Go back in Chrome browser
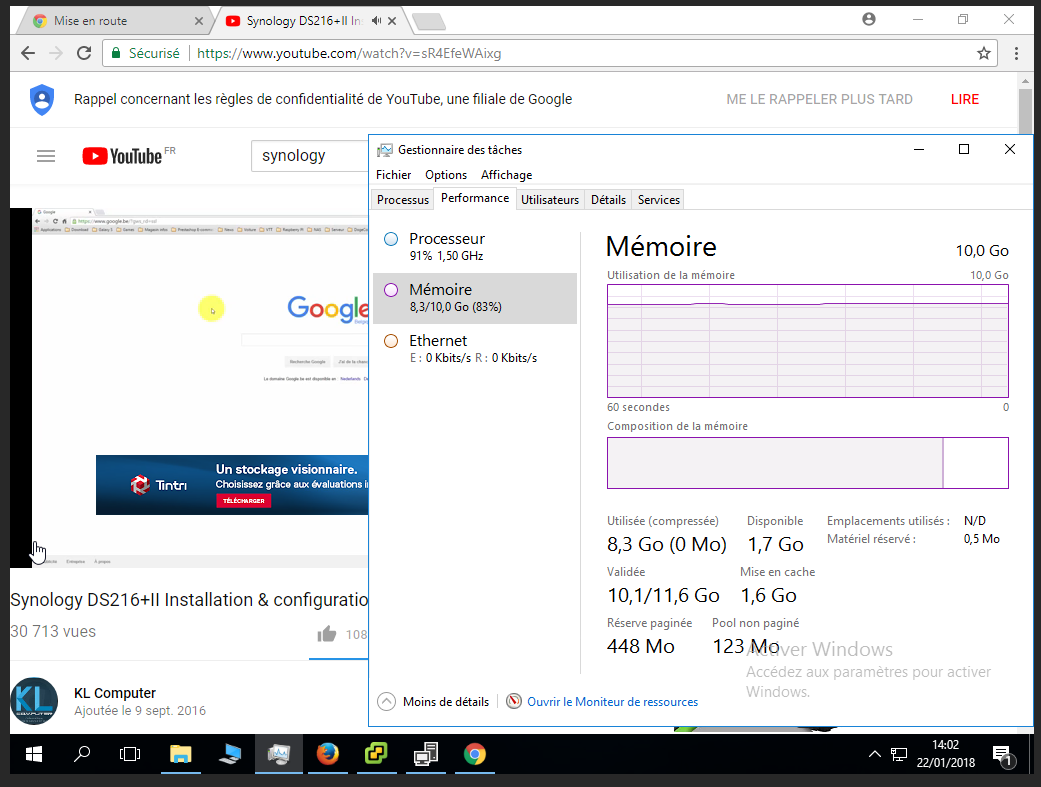Viewport: 1041px width, 787px height. click(x=28, y=53)
